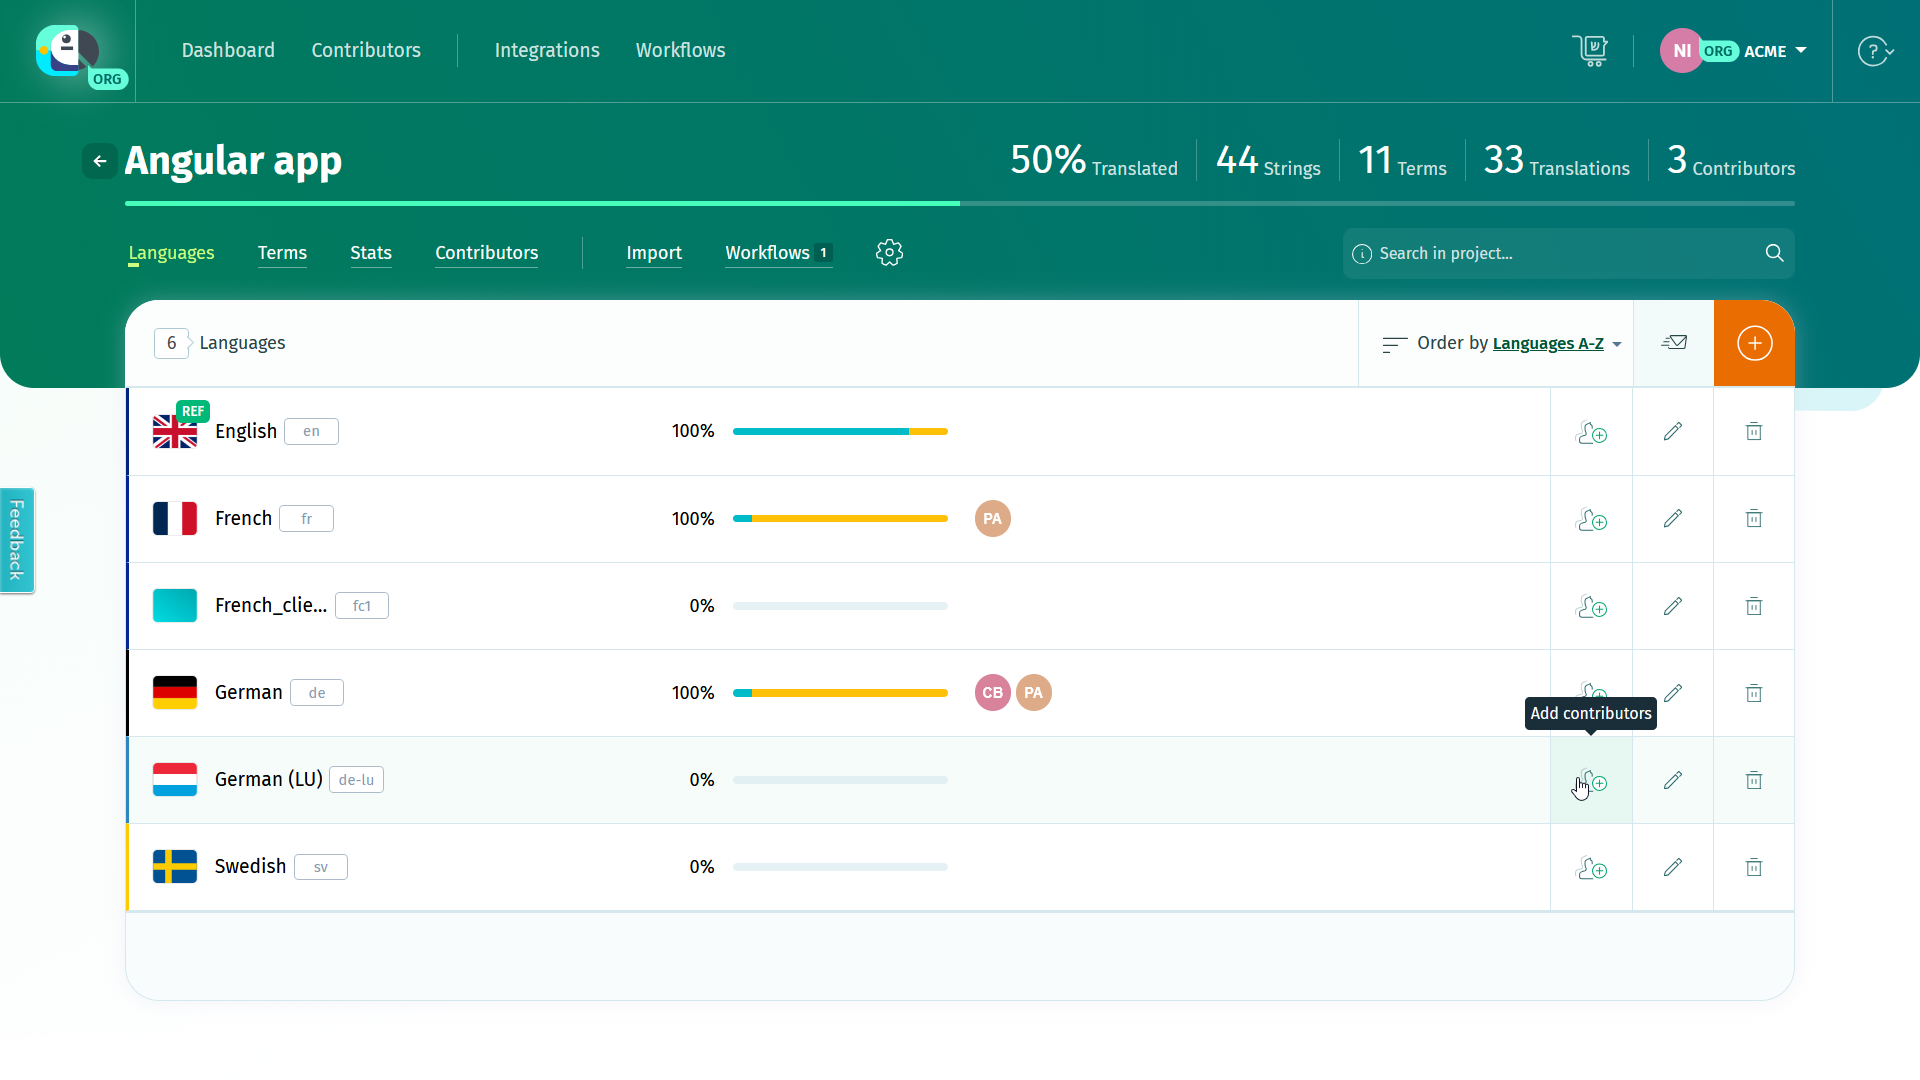Screen dimensions: 1920x1080
Task: Add contributors to German (LU)
Action: (x=1591, y=781)
